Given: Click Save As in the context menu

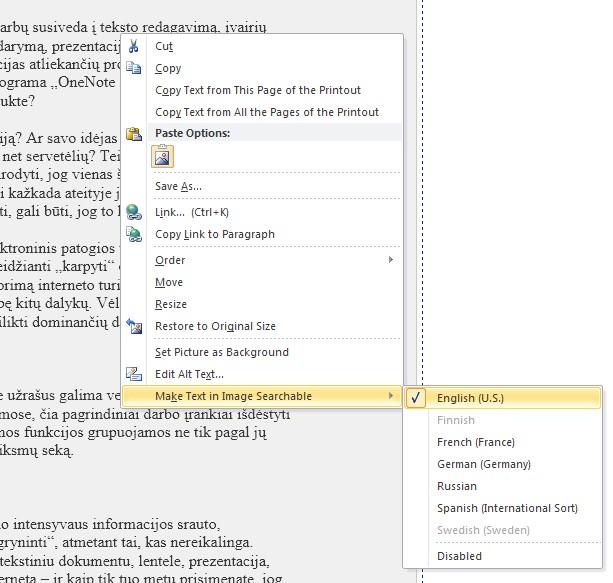Looking at the screenshot, I should [x=178, y=186].
